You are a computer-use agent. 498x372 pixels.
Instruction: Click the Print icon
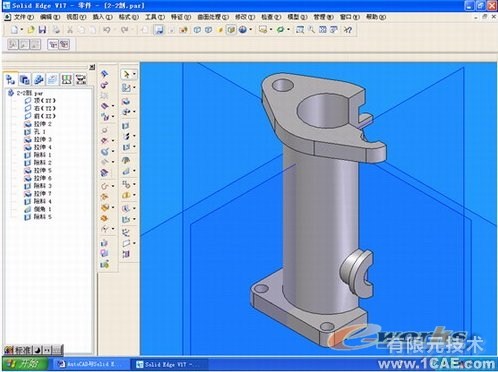[x=56, y=30]
